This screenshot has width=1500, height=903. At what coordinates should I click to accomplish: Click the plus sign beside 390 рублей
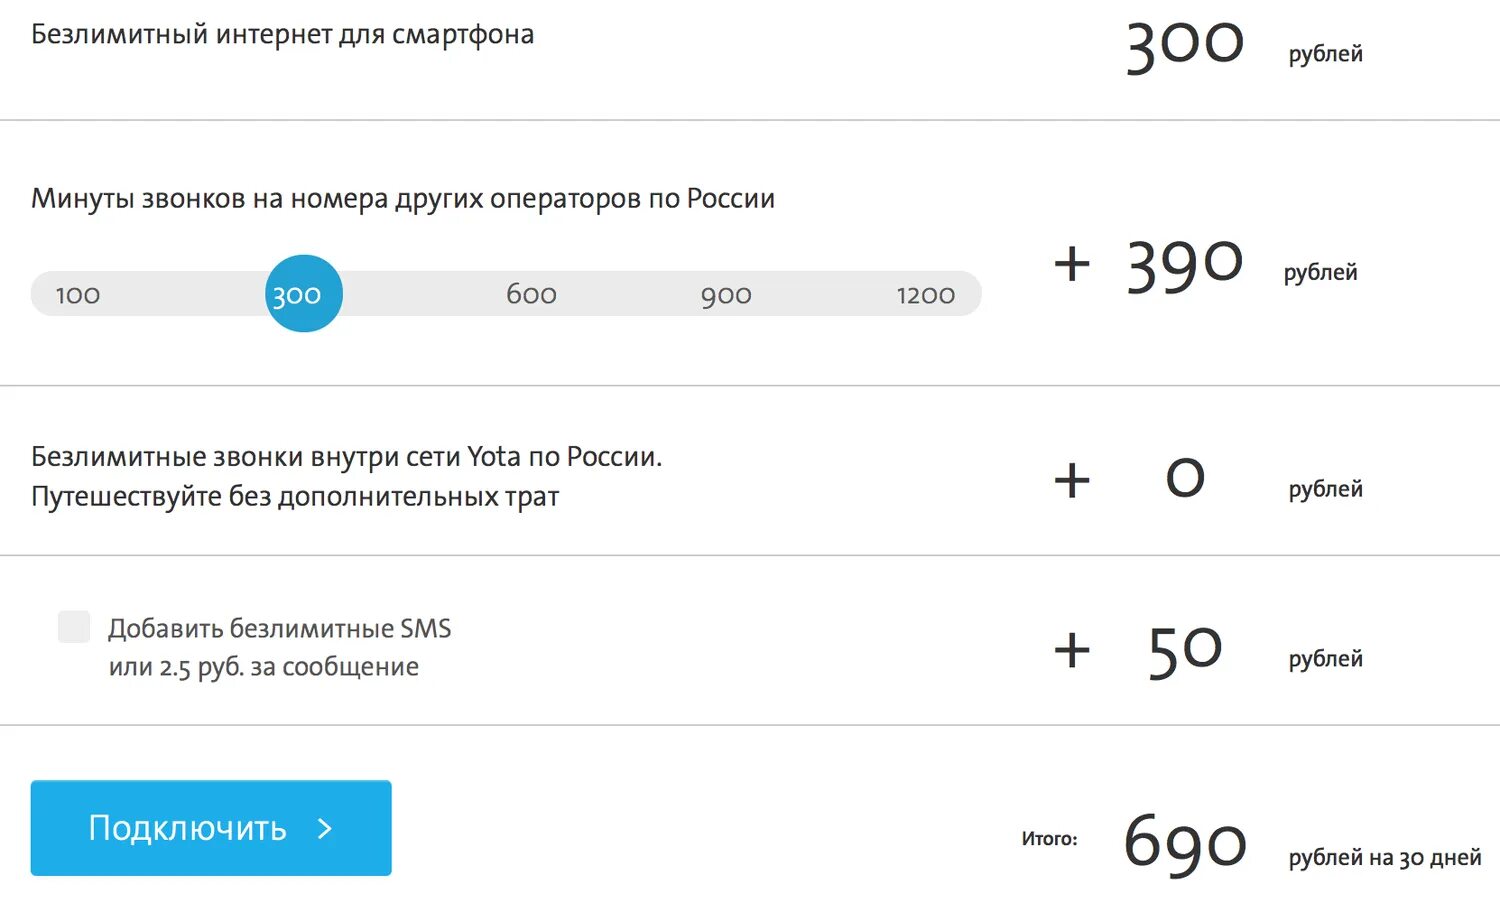pyautogui.click(x=1071, y=264)
